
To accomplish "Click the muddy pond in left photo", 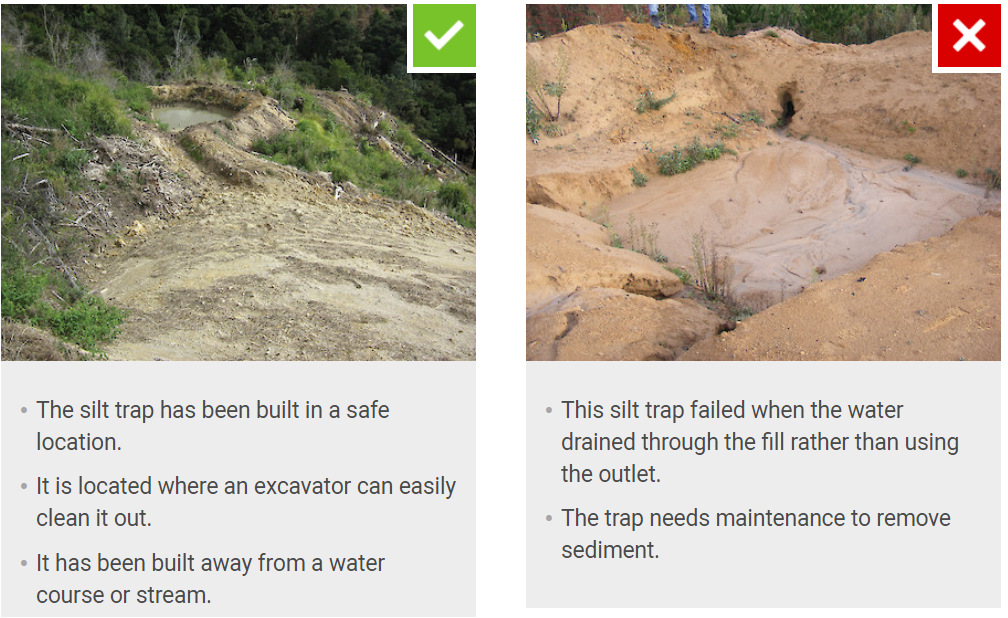I will 191,116.
